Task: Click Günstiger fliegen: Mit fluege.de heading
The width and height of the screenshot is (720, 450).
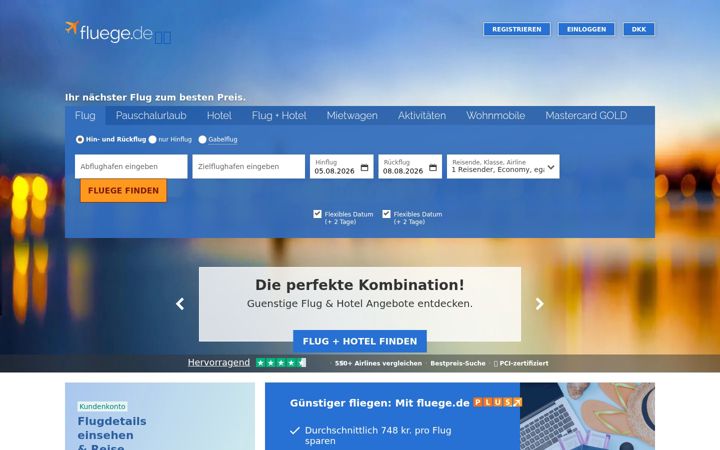Action: 380,403
